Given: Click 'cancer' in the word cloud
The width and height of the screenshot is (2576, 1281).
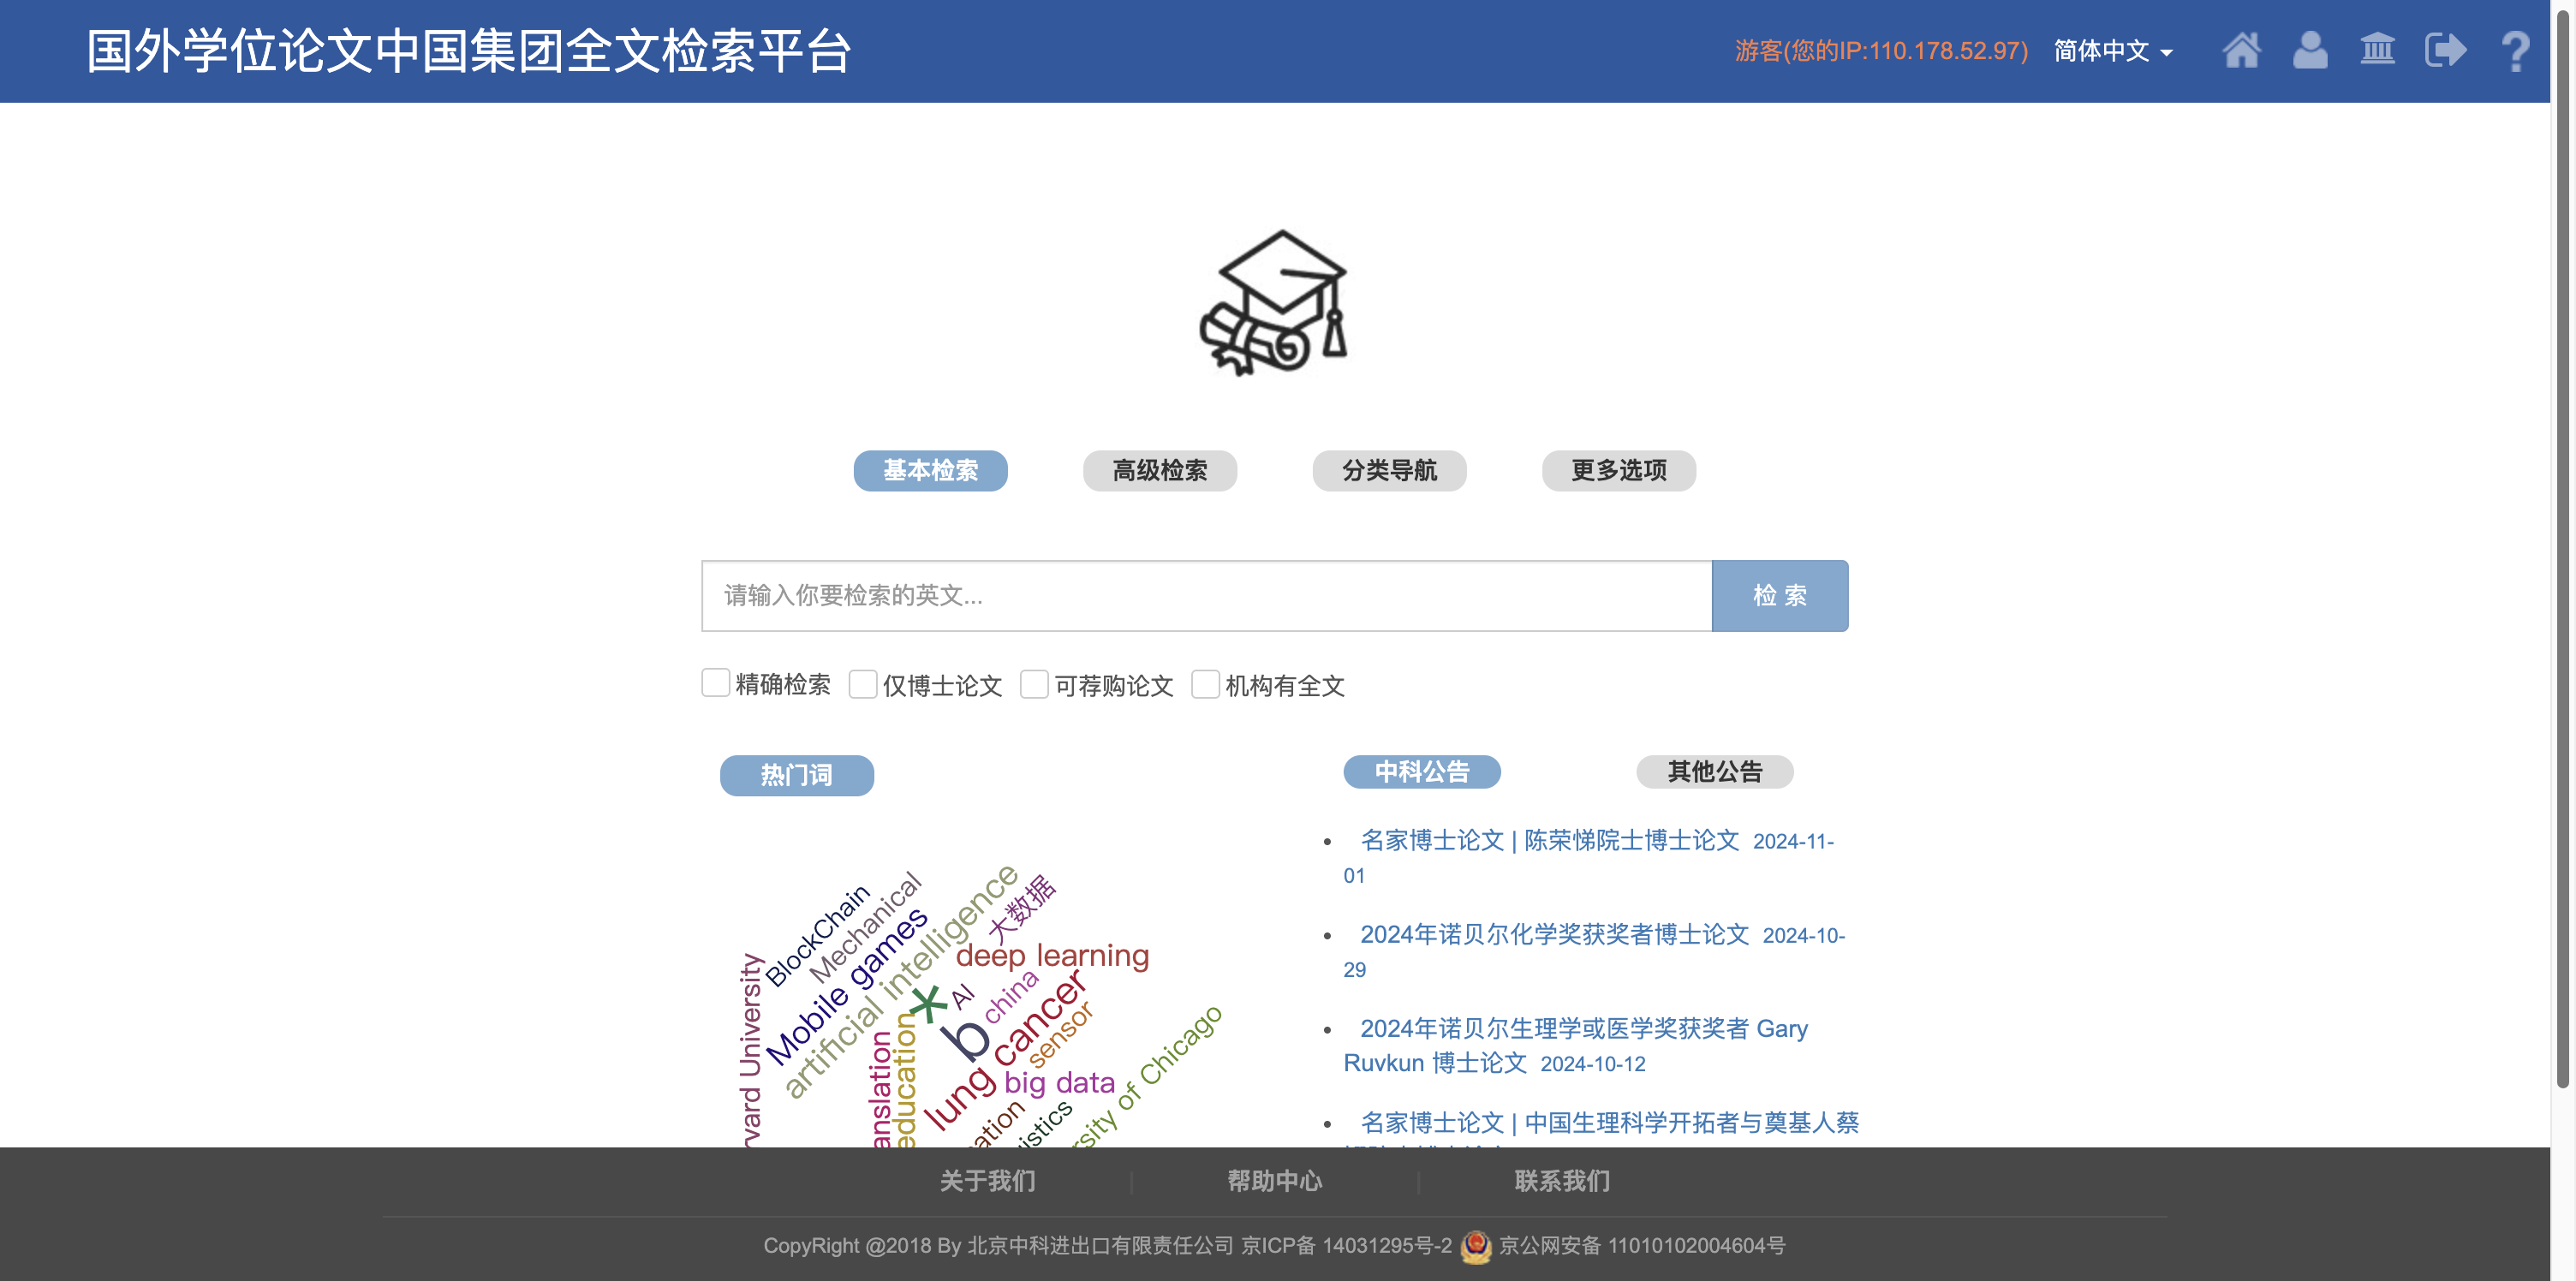Looking at the screenshot, I should [1040, 1018].
